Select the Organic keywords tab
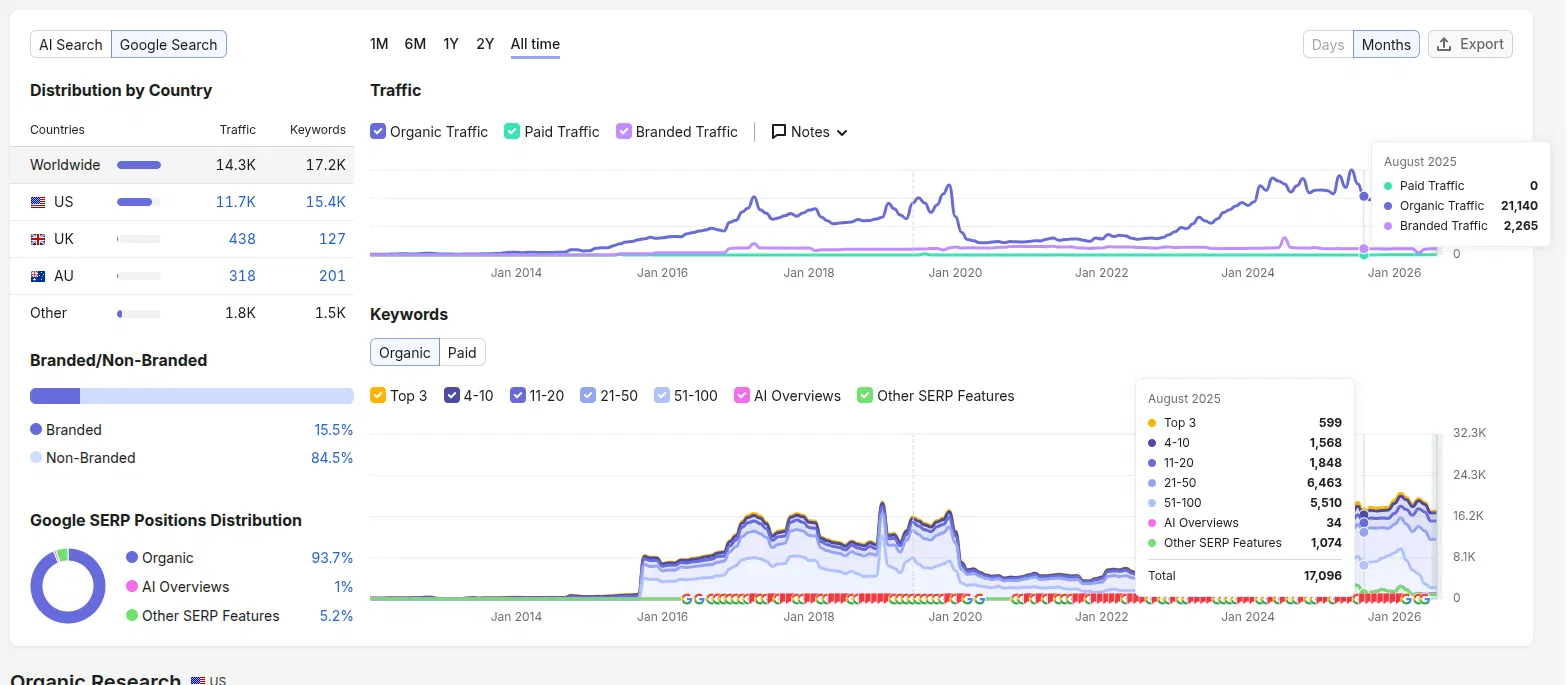The width and height of the screenshot is (1568, 685). click(405, 352)
